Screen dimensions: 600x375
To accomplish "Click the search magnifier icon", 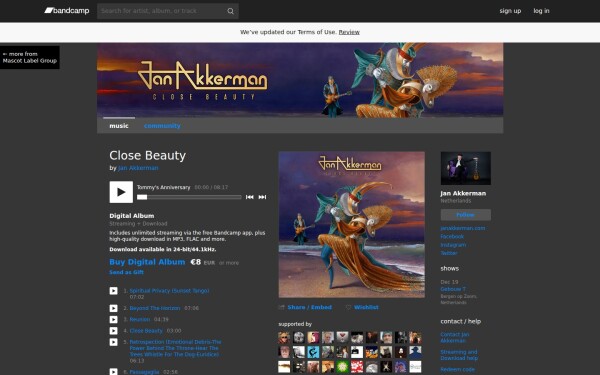I will click(x=230, y=11).
